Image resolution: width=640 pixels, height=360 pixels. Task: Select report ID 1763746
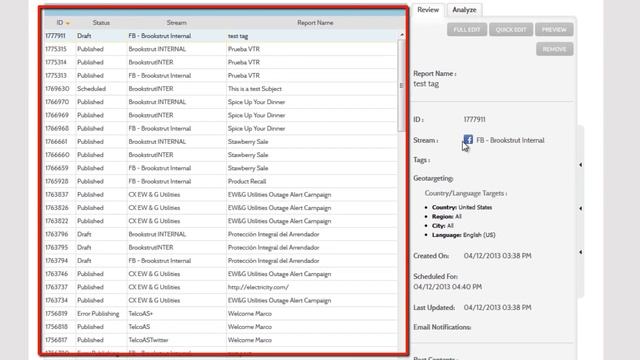click(220, 274)
